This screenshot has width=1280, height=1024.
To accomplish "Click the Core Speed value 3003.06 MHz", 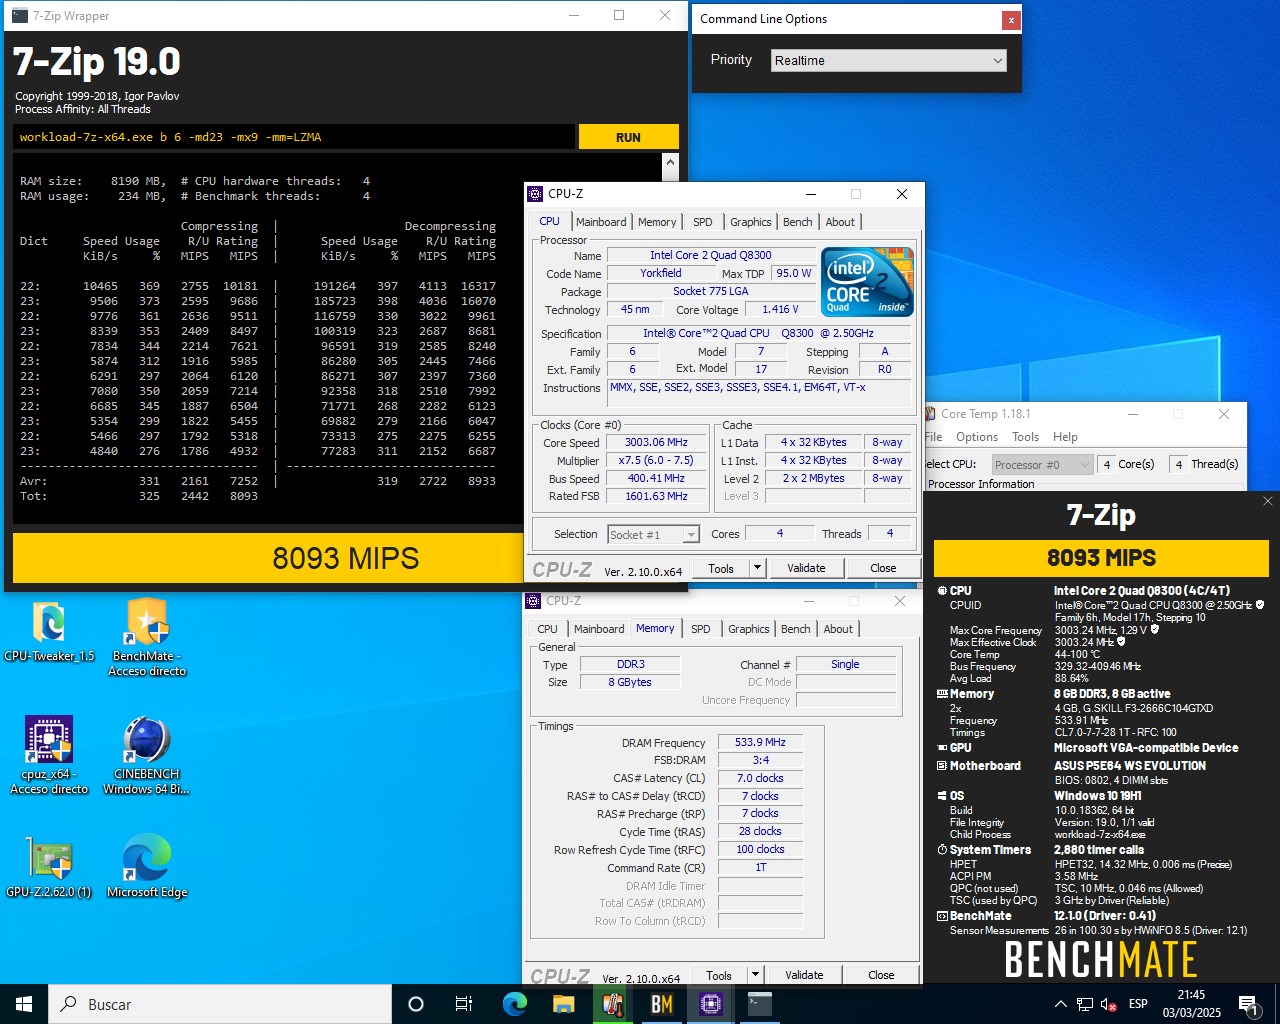I will click(656, 442).
